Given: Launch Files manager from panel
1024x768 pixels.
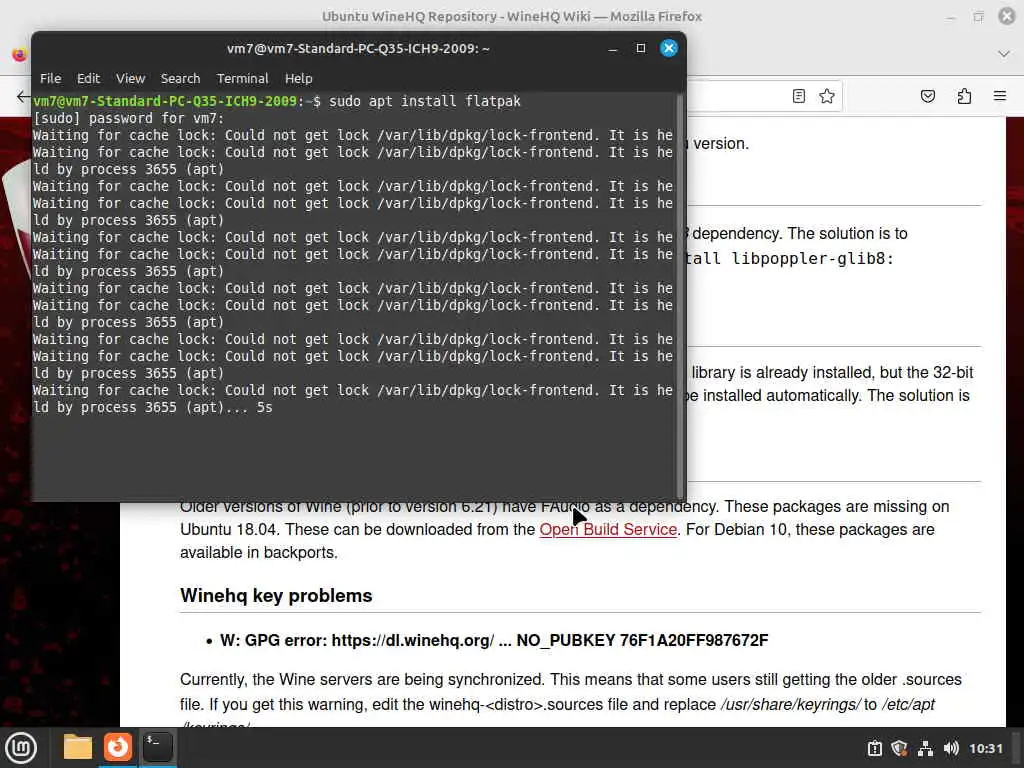Looking at the screenshot, I should click(78, 747).
